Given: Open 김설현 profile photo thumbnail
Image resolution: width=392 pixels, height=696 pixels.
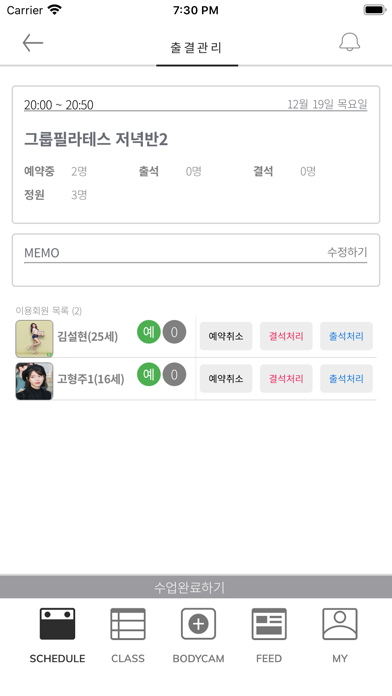Looking at the screenshot, I should [34, 339].
